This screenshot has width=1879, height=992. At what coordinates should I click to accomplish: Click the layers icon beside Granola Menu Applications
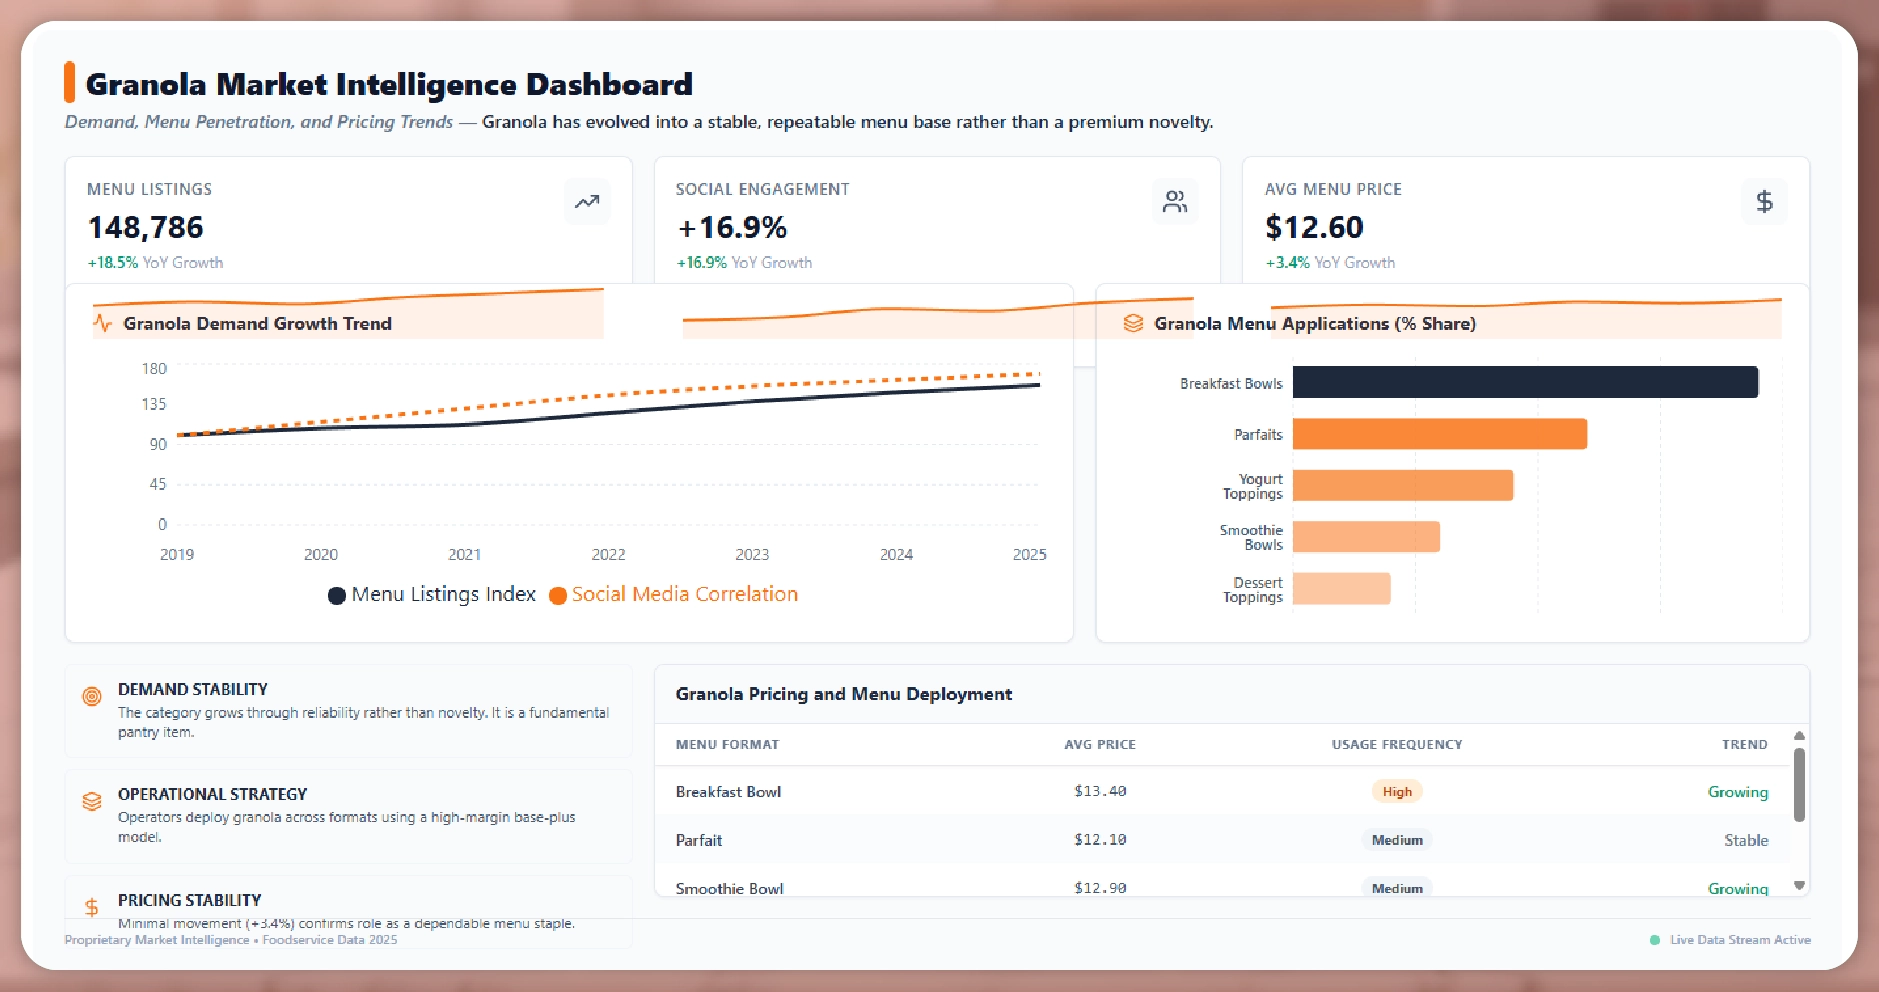(x=1133, y=323)
